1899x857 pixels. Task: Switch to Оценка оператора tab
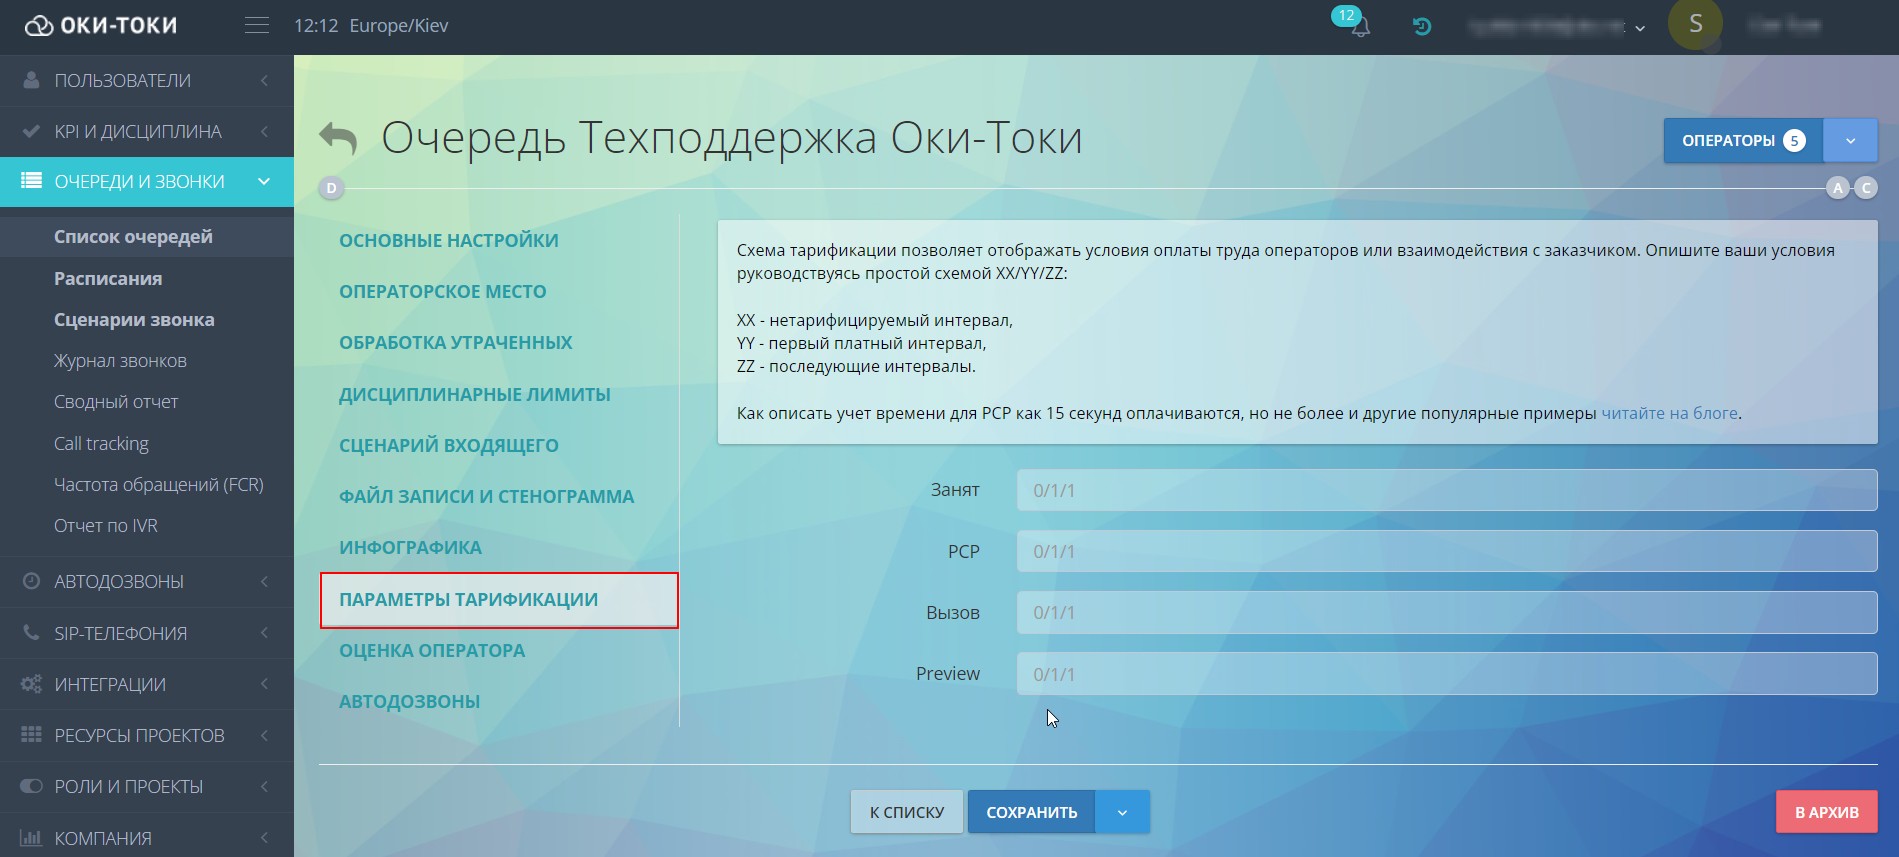[x=432, y=650]
